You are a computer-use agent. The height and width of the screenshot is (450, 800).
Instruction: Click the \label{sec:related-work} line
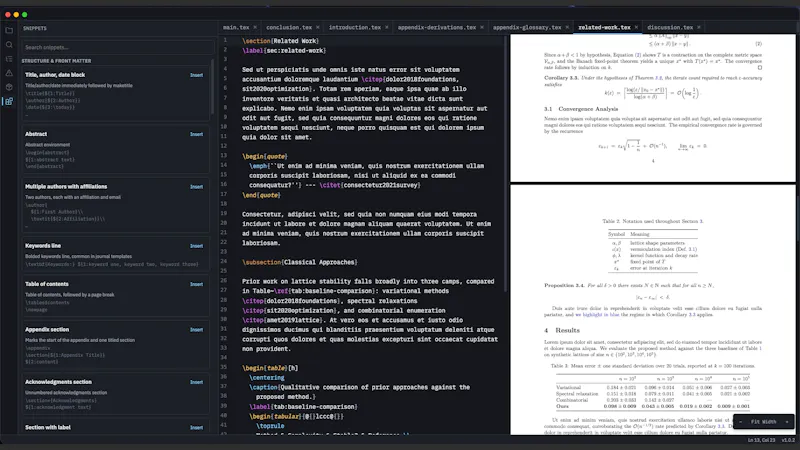click(x=284, y=51)
